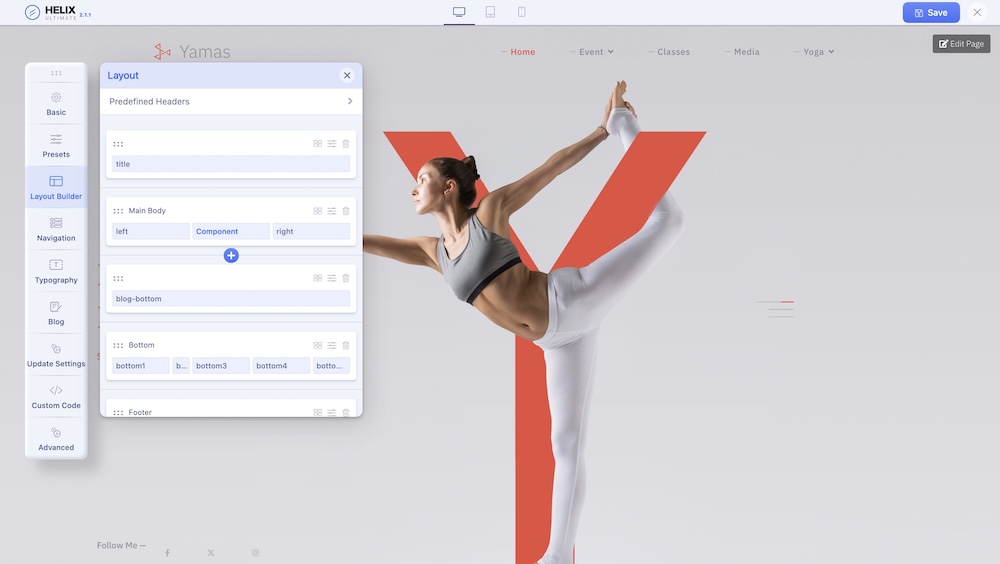1000x564 pixels.
Task: Delete the Bottom row
Action: pos(346,345)
